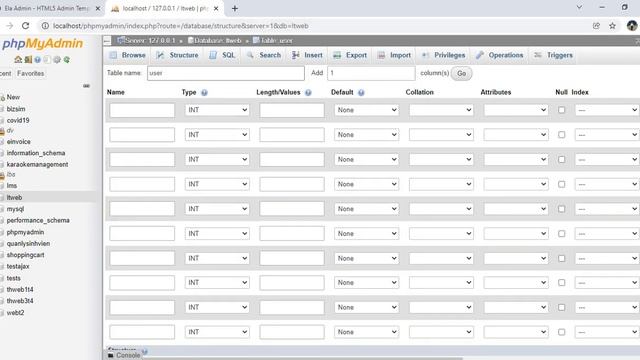Open Type INT dropdown in first row
The width and height of the screenshot is (640, 360).
pyautogui.click(x=217, y=110)
